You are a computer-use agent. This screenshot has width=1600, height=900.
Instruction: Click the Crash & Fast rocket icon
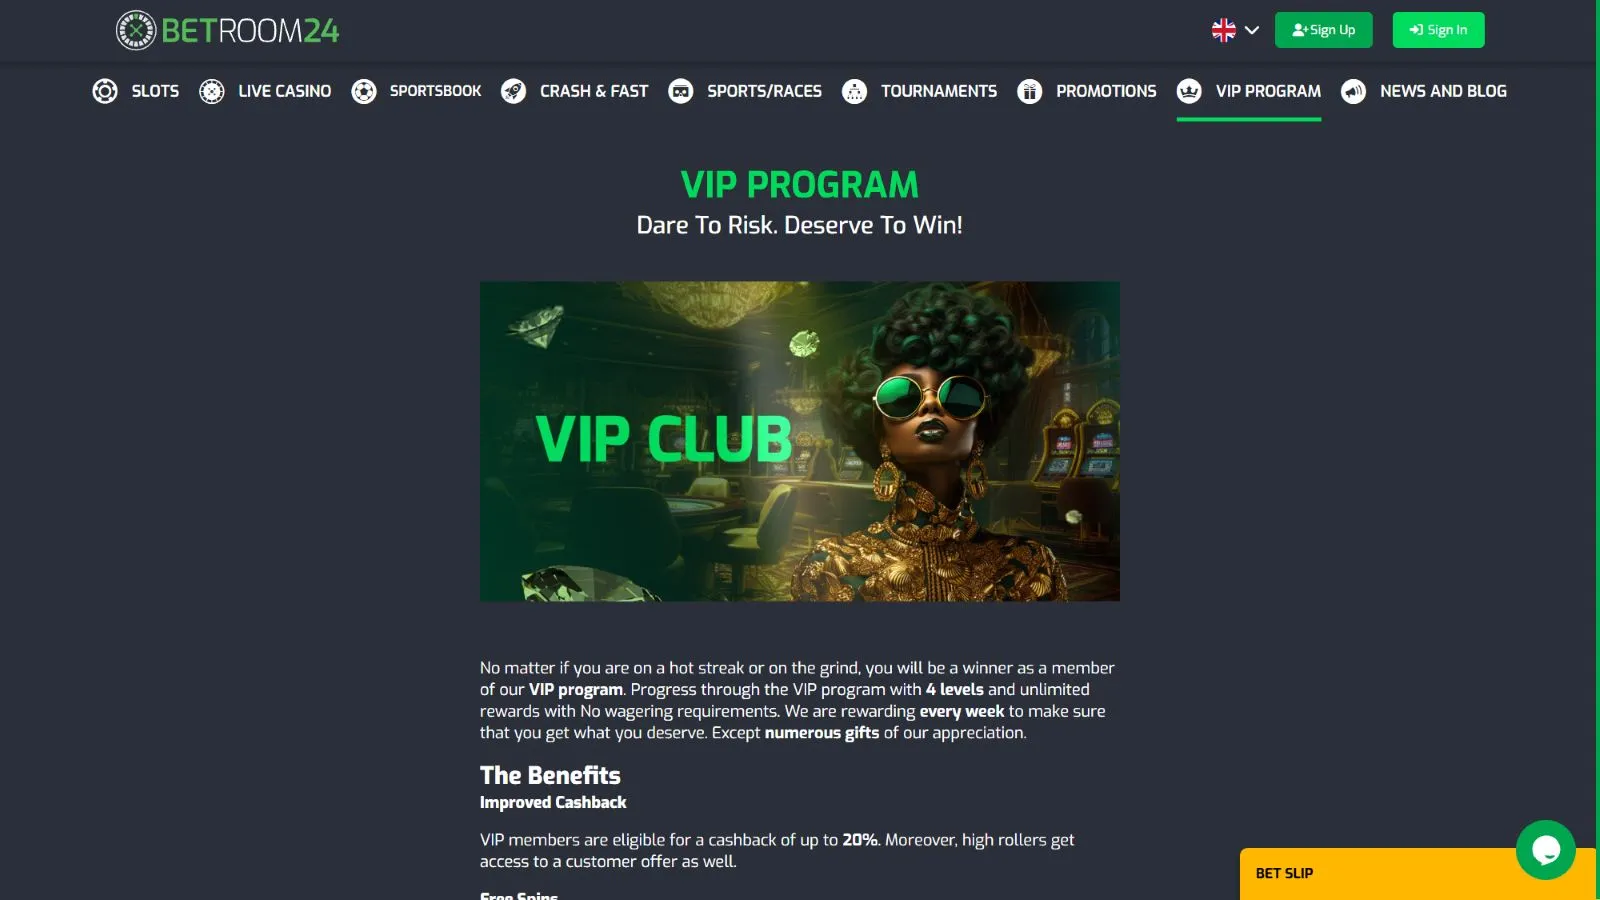tap(514, 91)
